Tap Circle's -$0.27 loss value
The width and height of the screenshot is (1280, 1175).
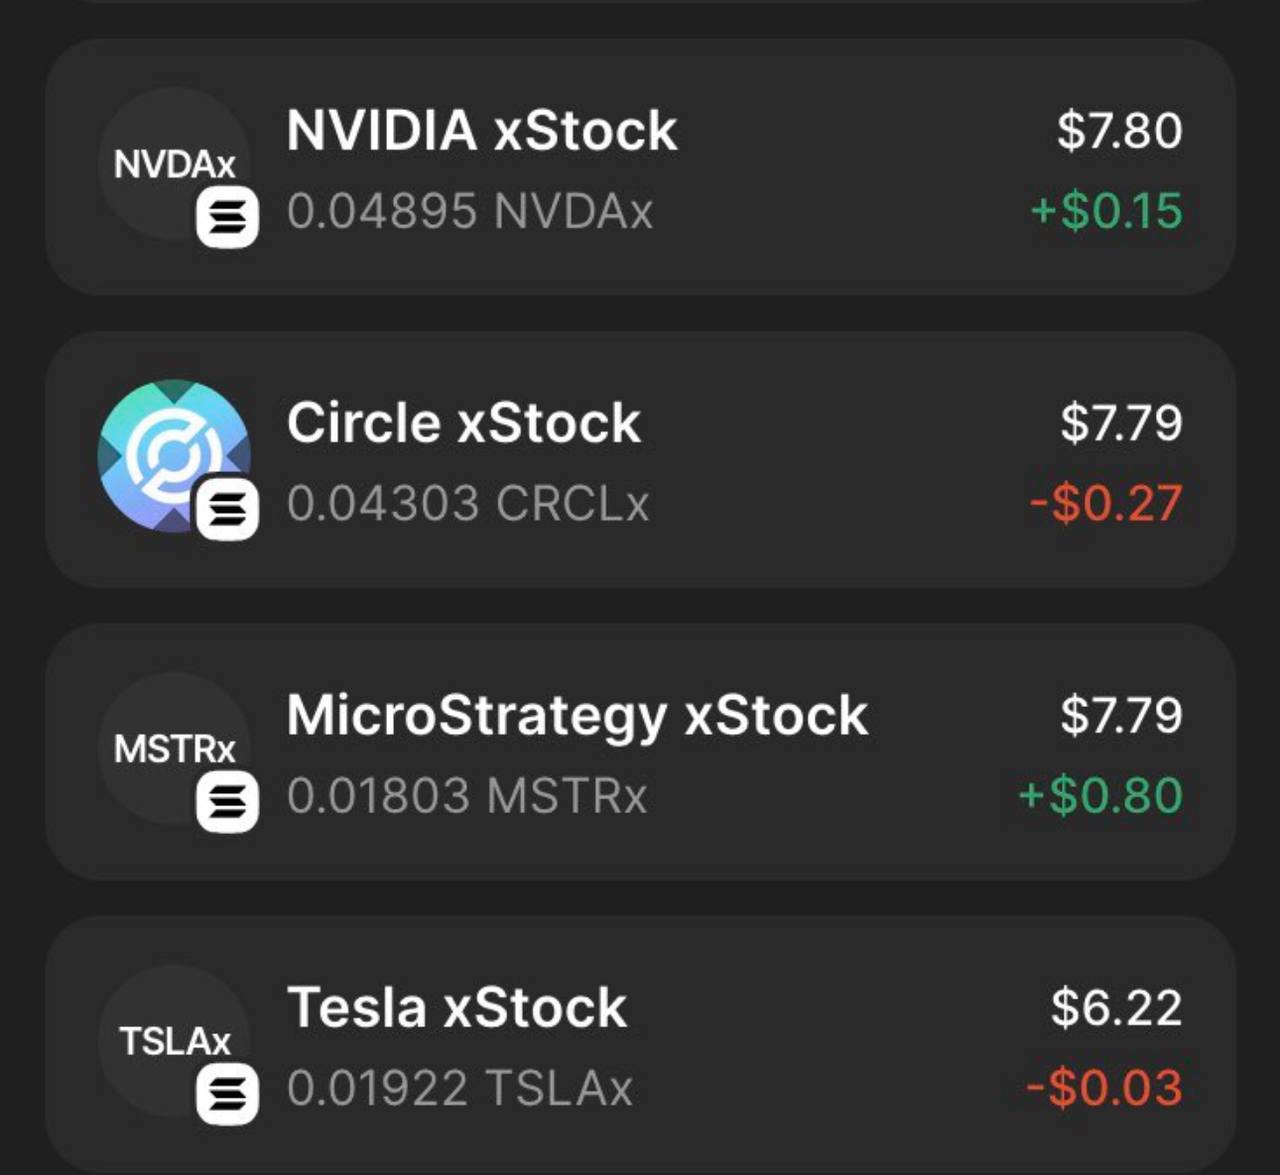click(x=1106, y=503)
